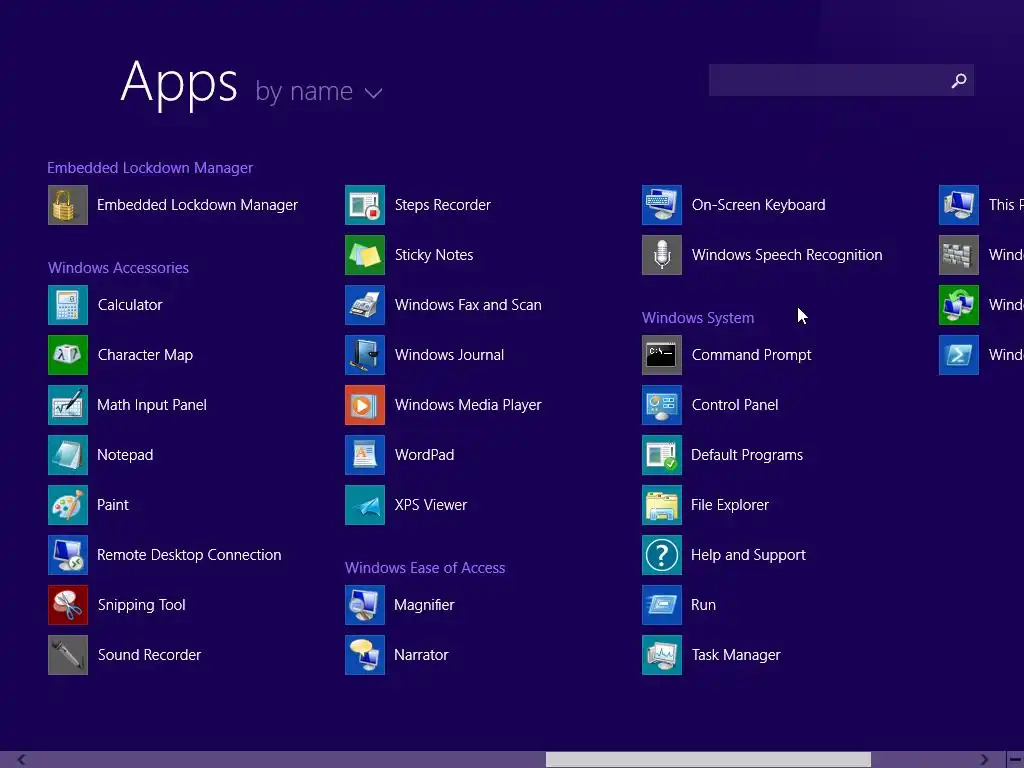Click the 'On-Screen Keyboard' label
This screenshot has width=1024, height=768.
[758, 205]
